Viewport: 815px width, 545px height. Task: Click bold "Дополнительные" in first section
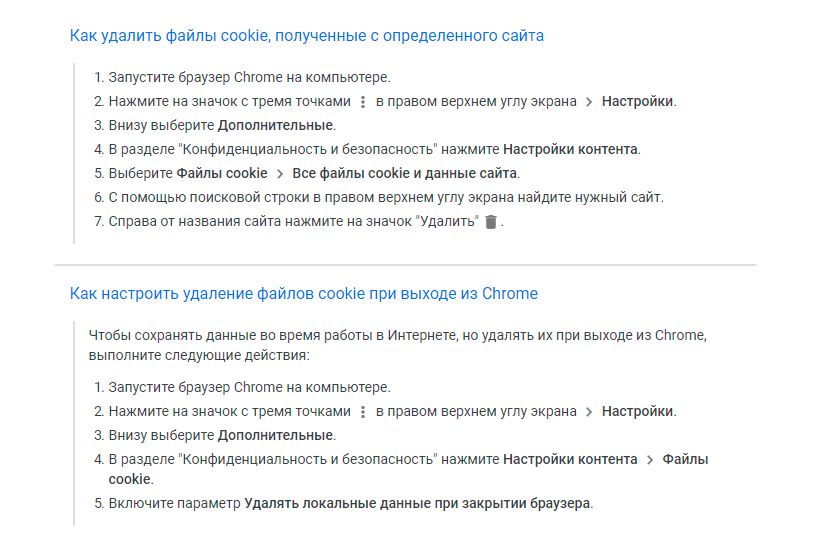[275, 126]
